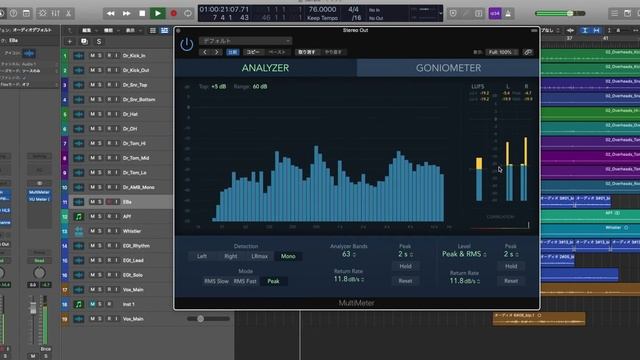Viewport: 640px width, 360px height.
Task: Select LRmax detection mode
Action: pyautogui.click(x=260, y=256)
